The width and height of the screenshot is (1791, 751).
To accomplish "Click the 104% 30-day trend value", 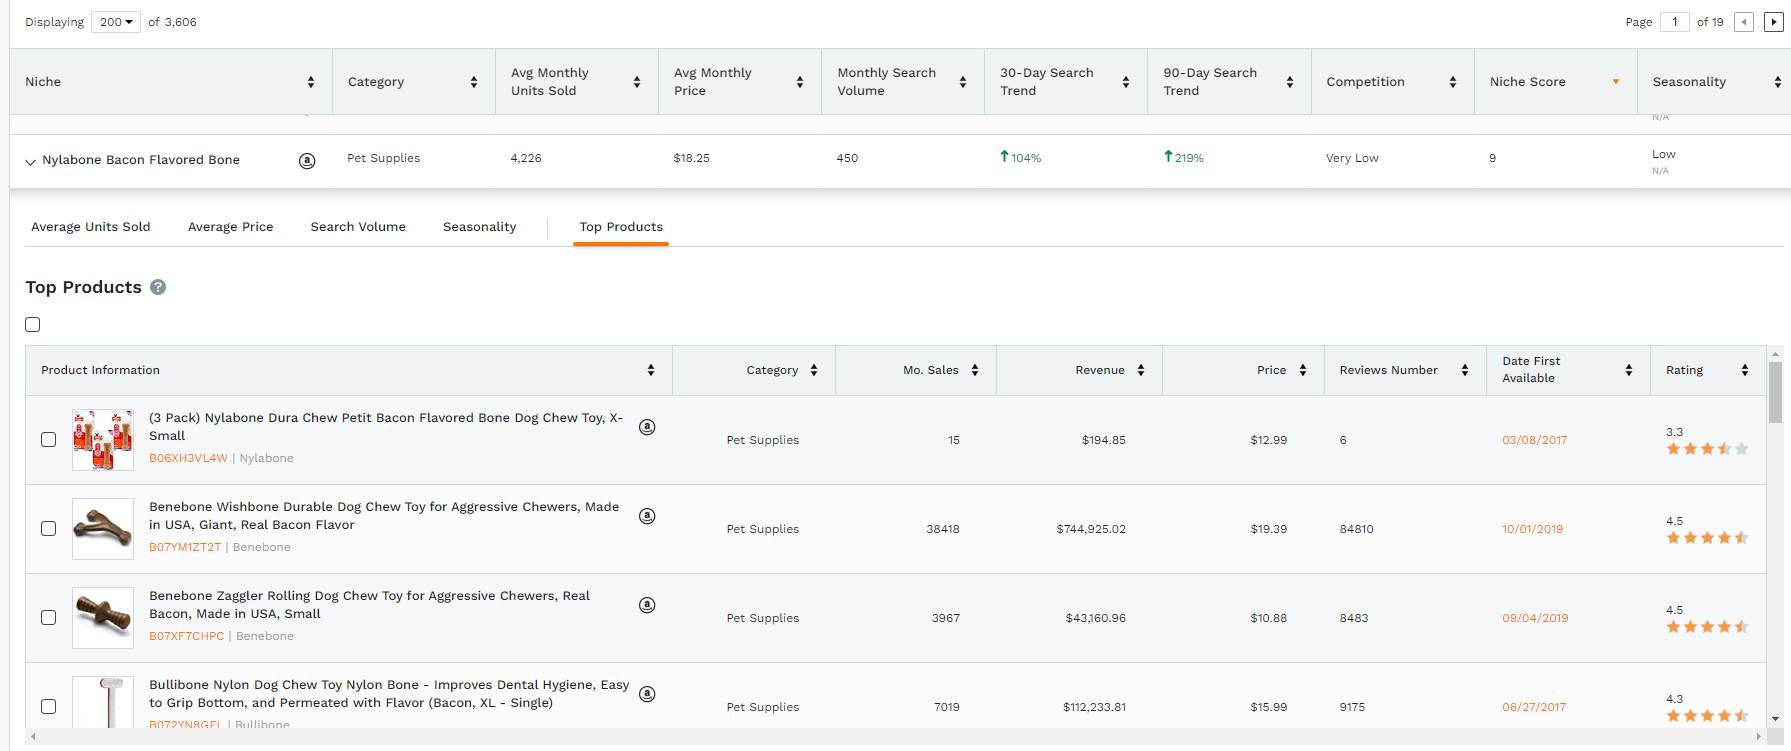I will 1021,158.
